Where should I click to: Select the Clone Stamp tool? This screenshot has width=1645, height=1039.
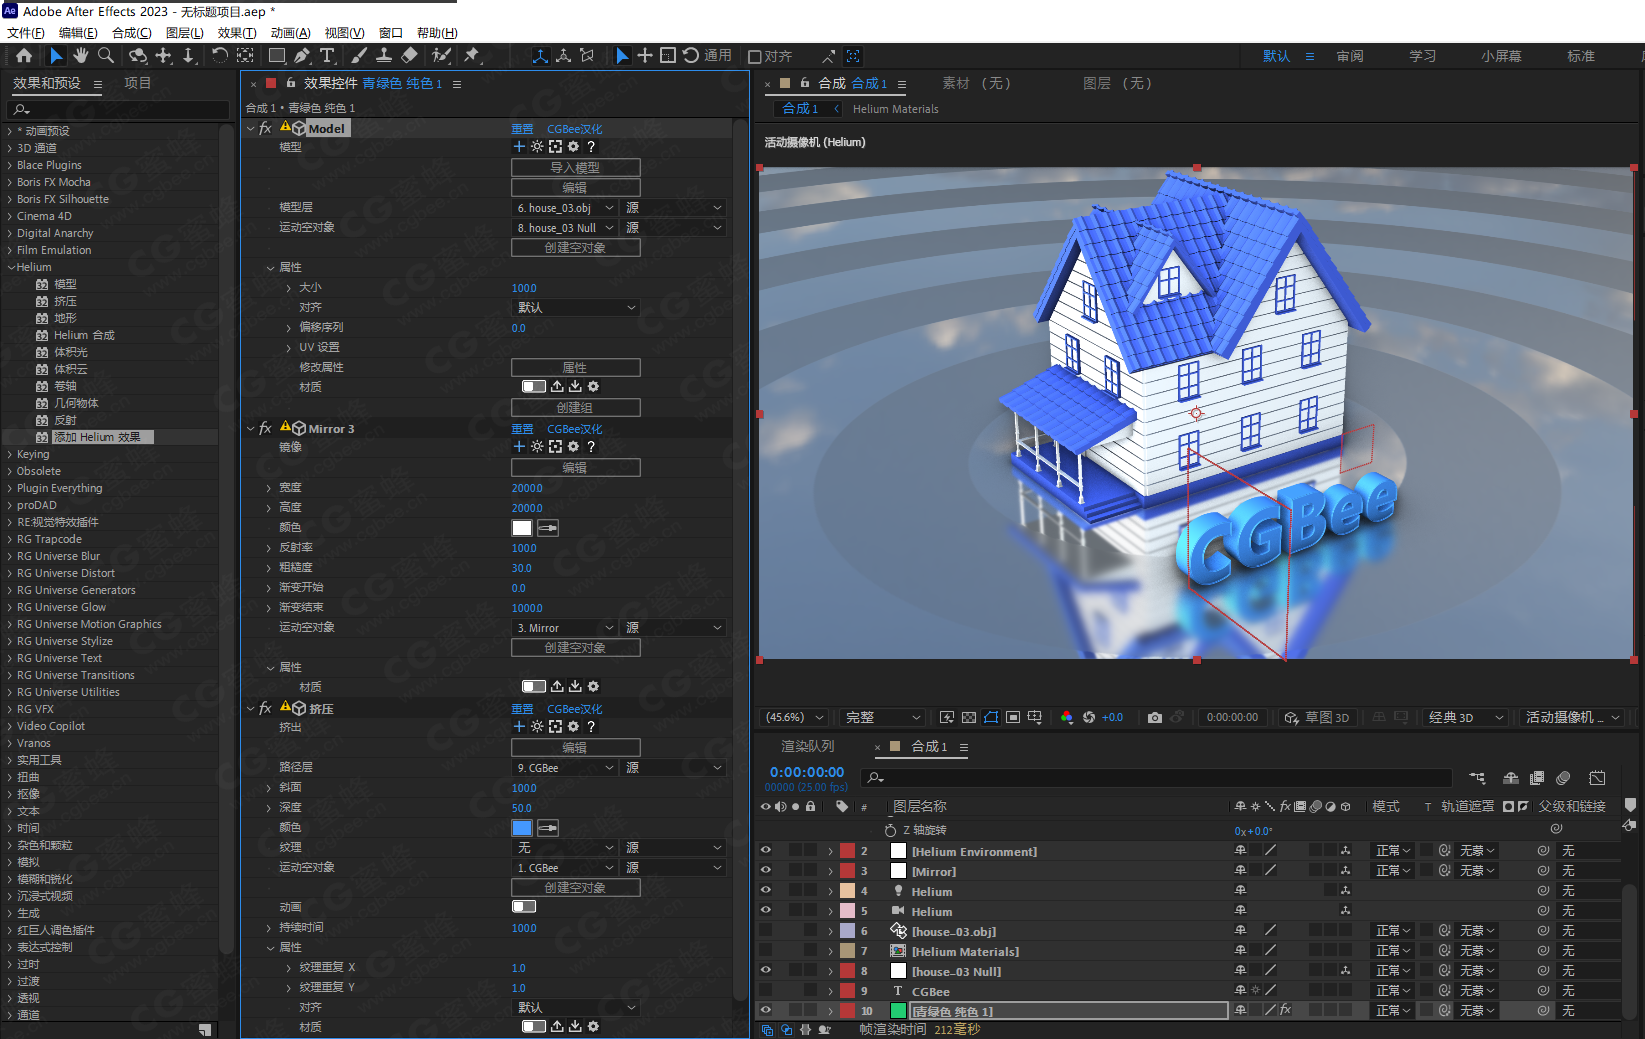[x=384, y=56]
